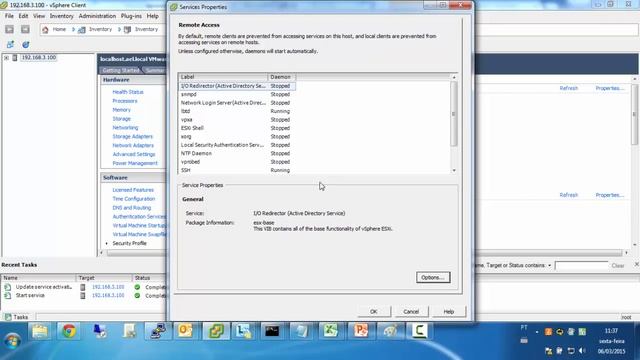Click the Recent Tasks filter input field
The width and height of the screenshot is (640, 360).
(x=581, y=266)
